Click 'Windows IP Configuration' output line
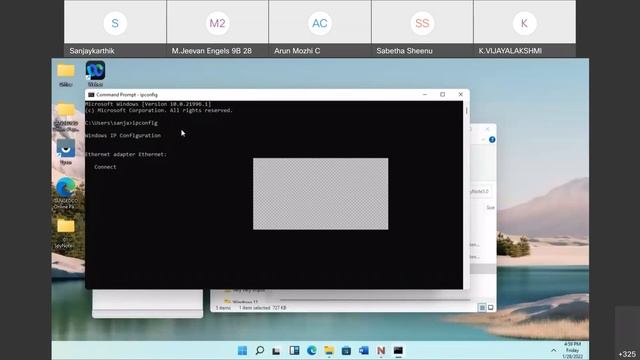The image size is (640, 360). [123, 136]
